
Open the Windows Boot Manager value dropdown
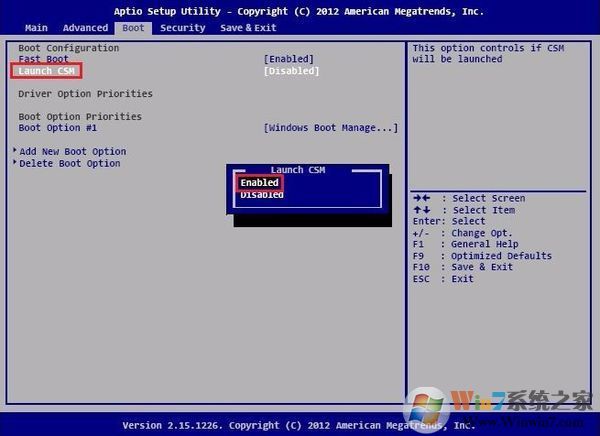[331, 128]
